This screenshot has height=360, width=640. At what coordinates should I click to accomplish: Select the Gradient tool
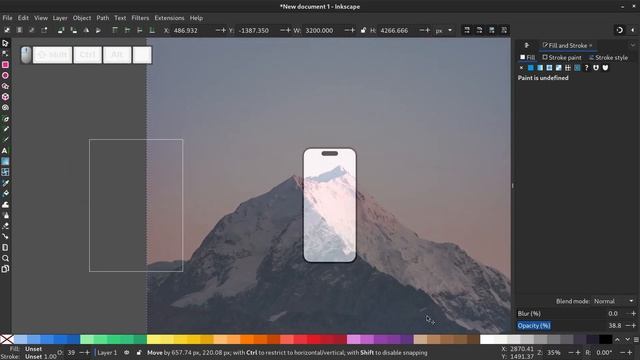tap(5, 162)
